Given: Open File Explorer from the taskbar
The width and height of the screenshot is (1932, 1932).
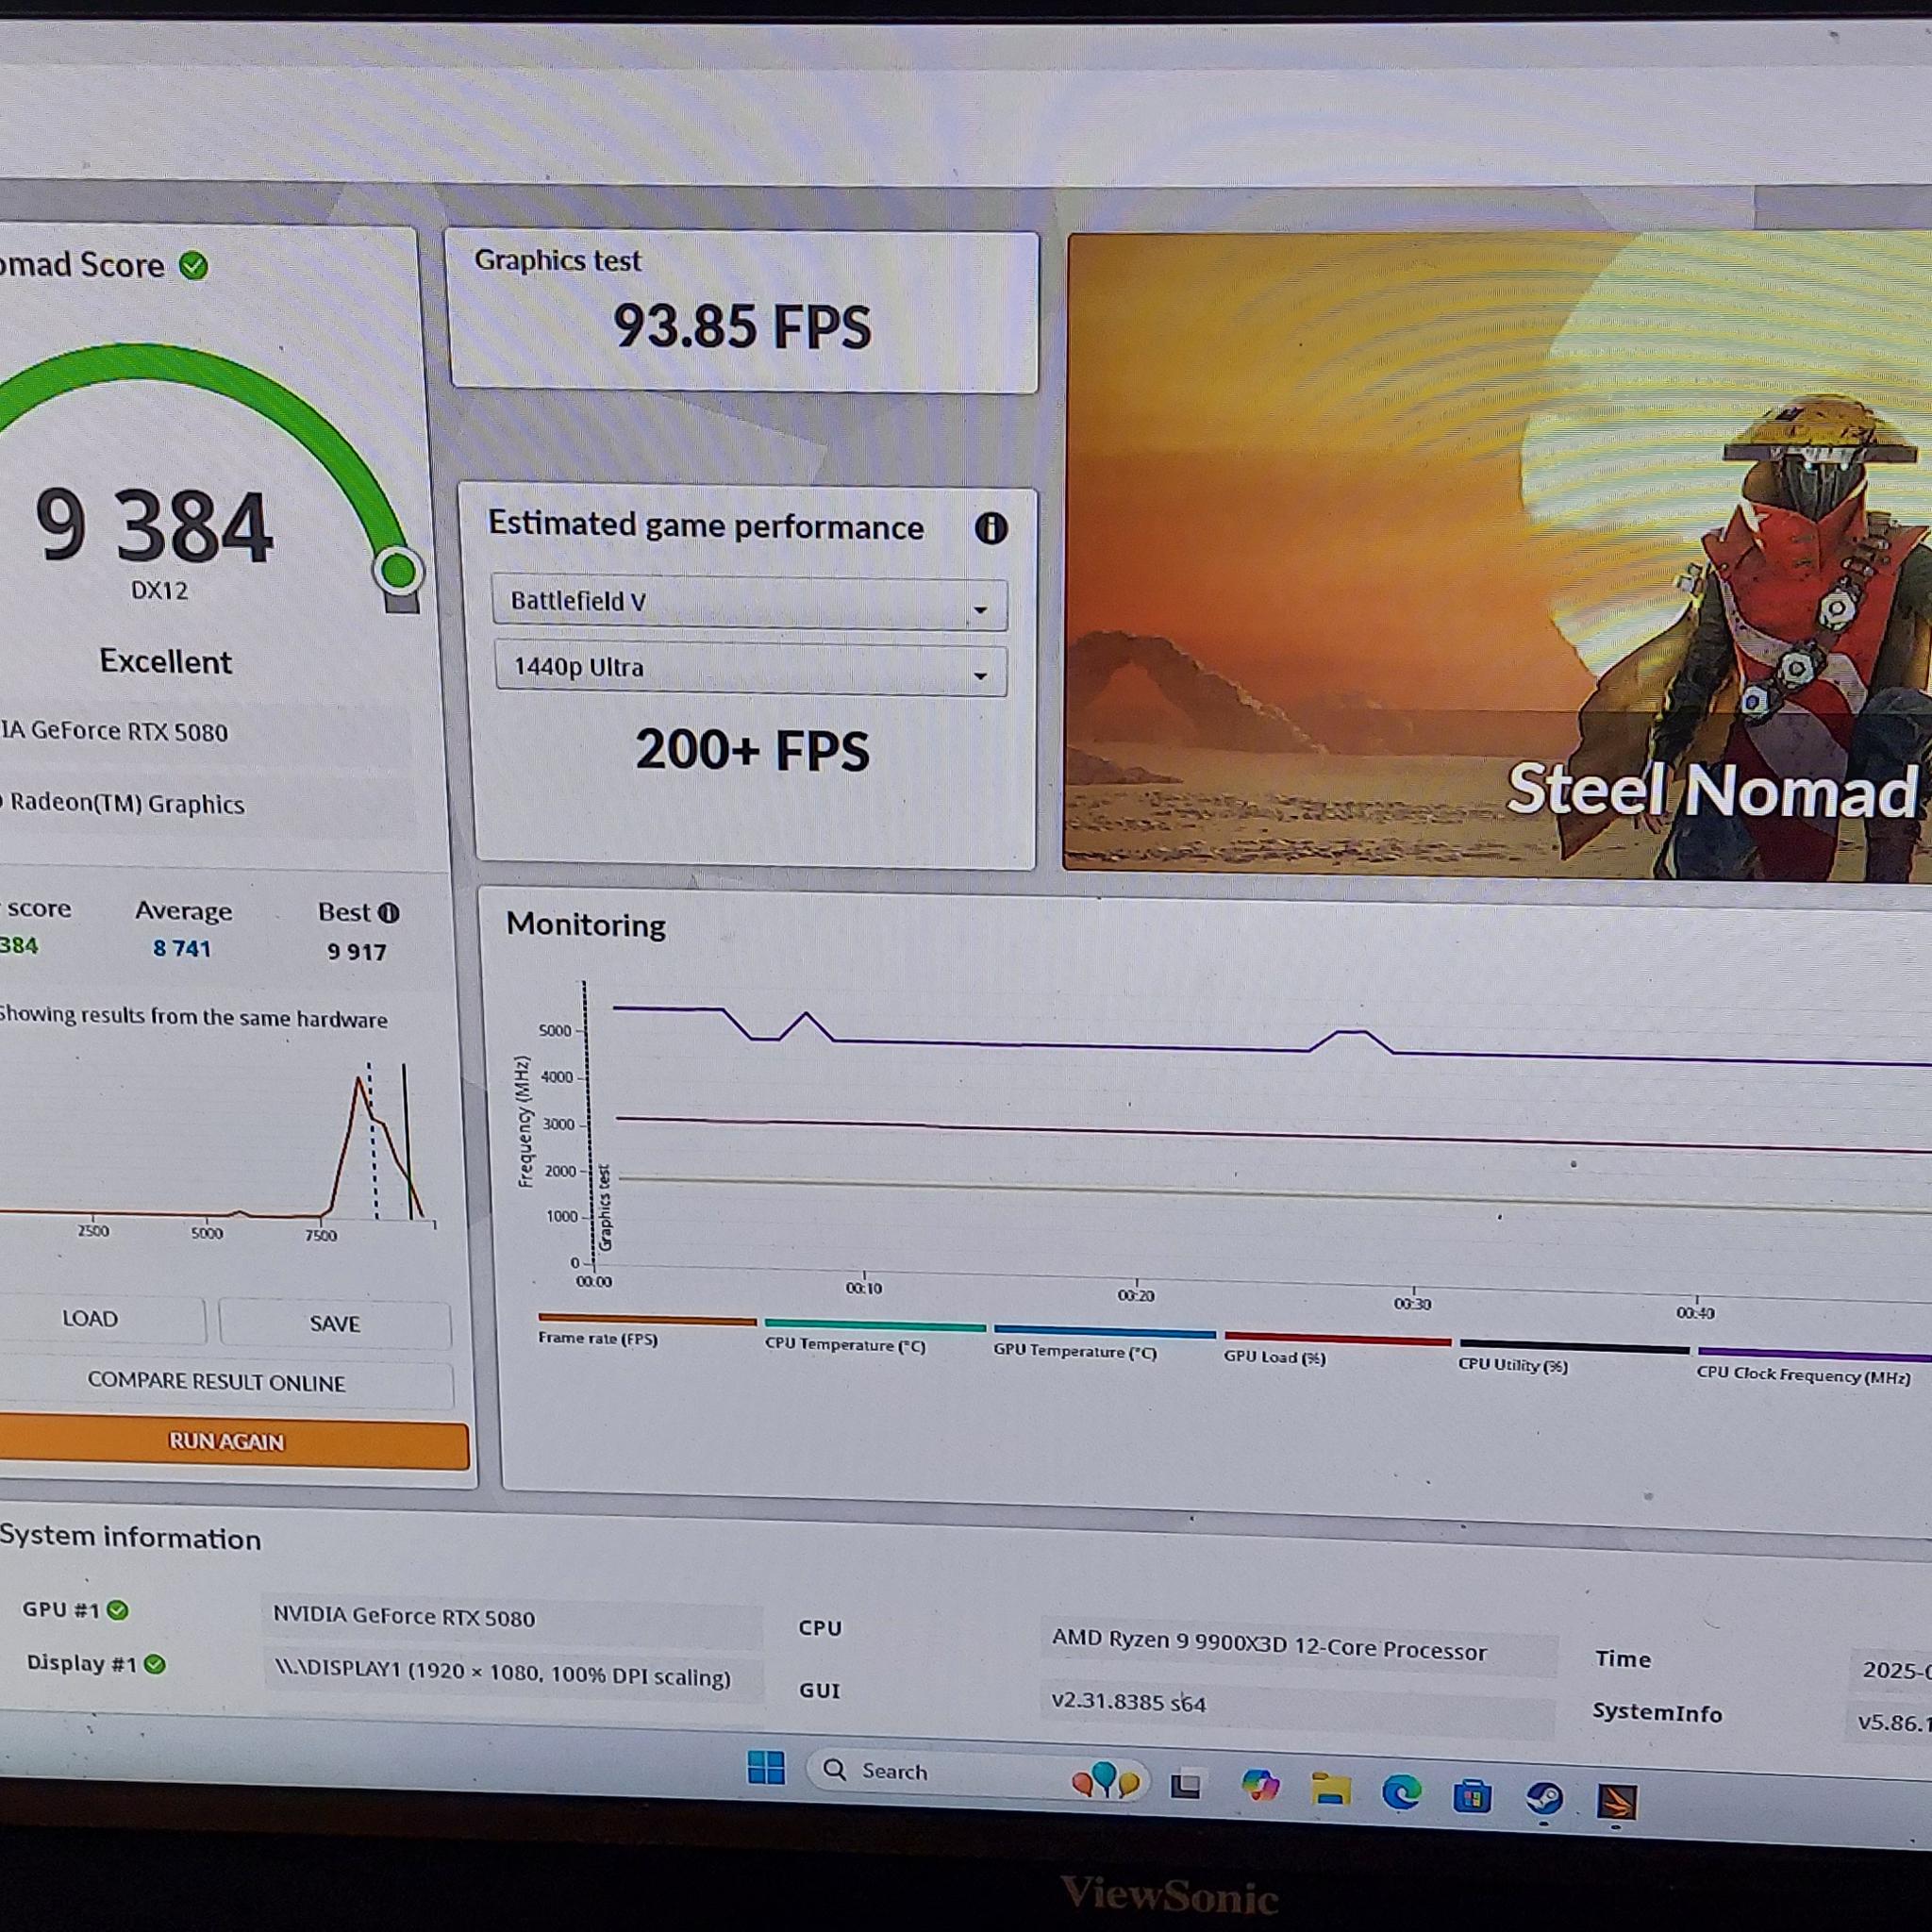Looking at the screenshot, I should click(x=1331, y=1790).
